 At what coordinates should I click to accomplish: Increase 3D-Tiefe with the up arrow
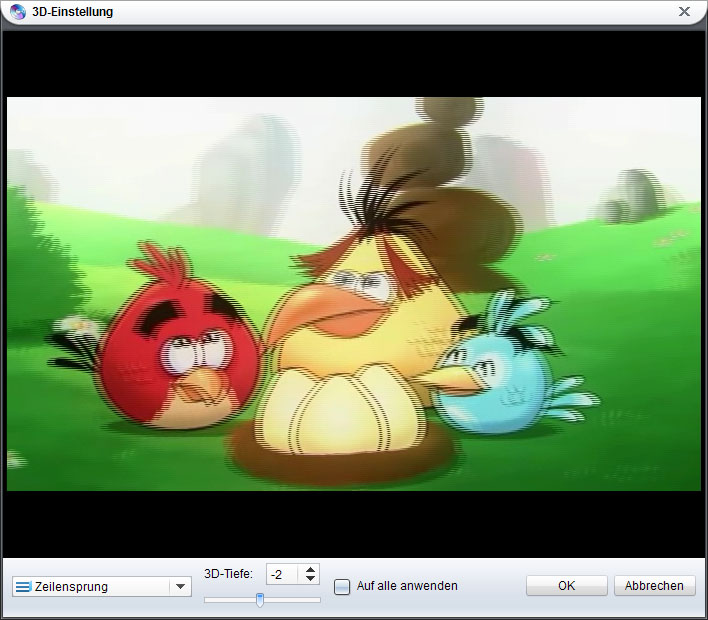[x=310, y=570]
